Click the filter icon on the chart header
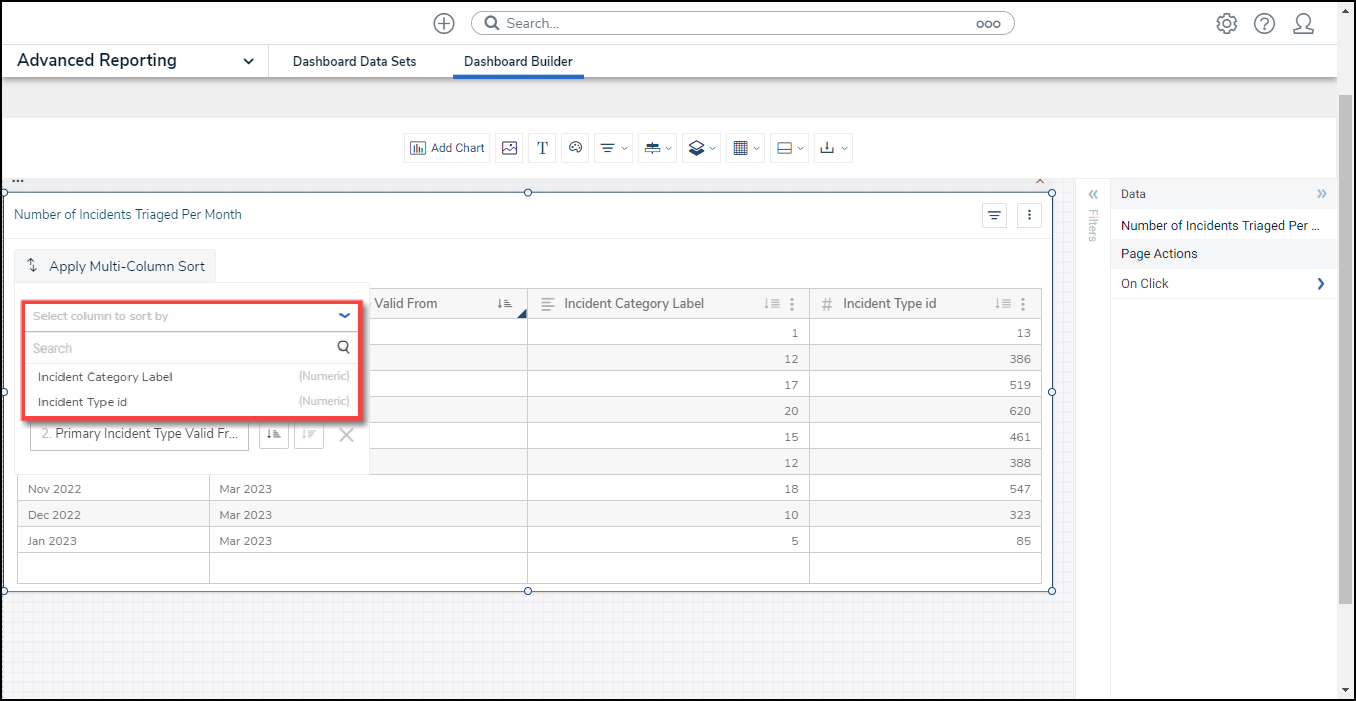 [x=994, y=215]
